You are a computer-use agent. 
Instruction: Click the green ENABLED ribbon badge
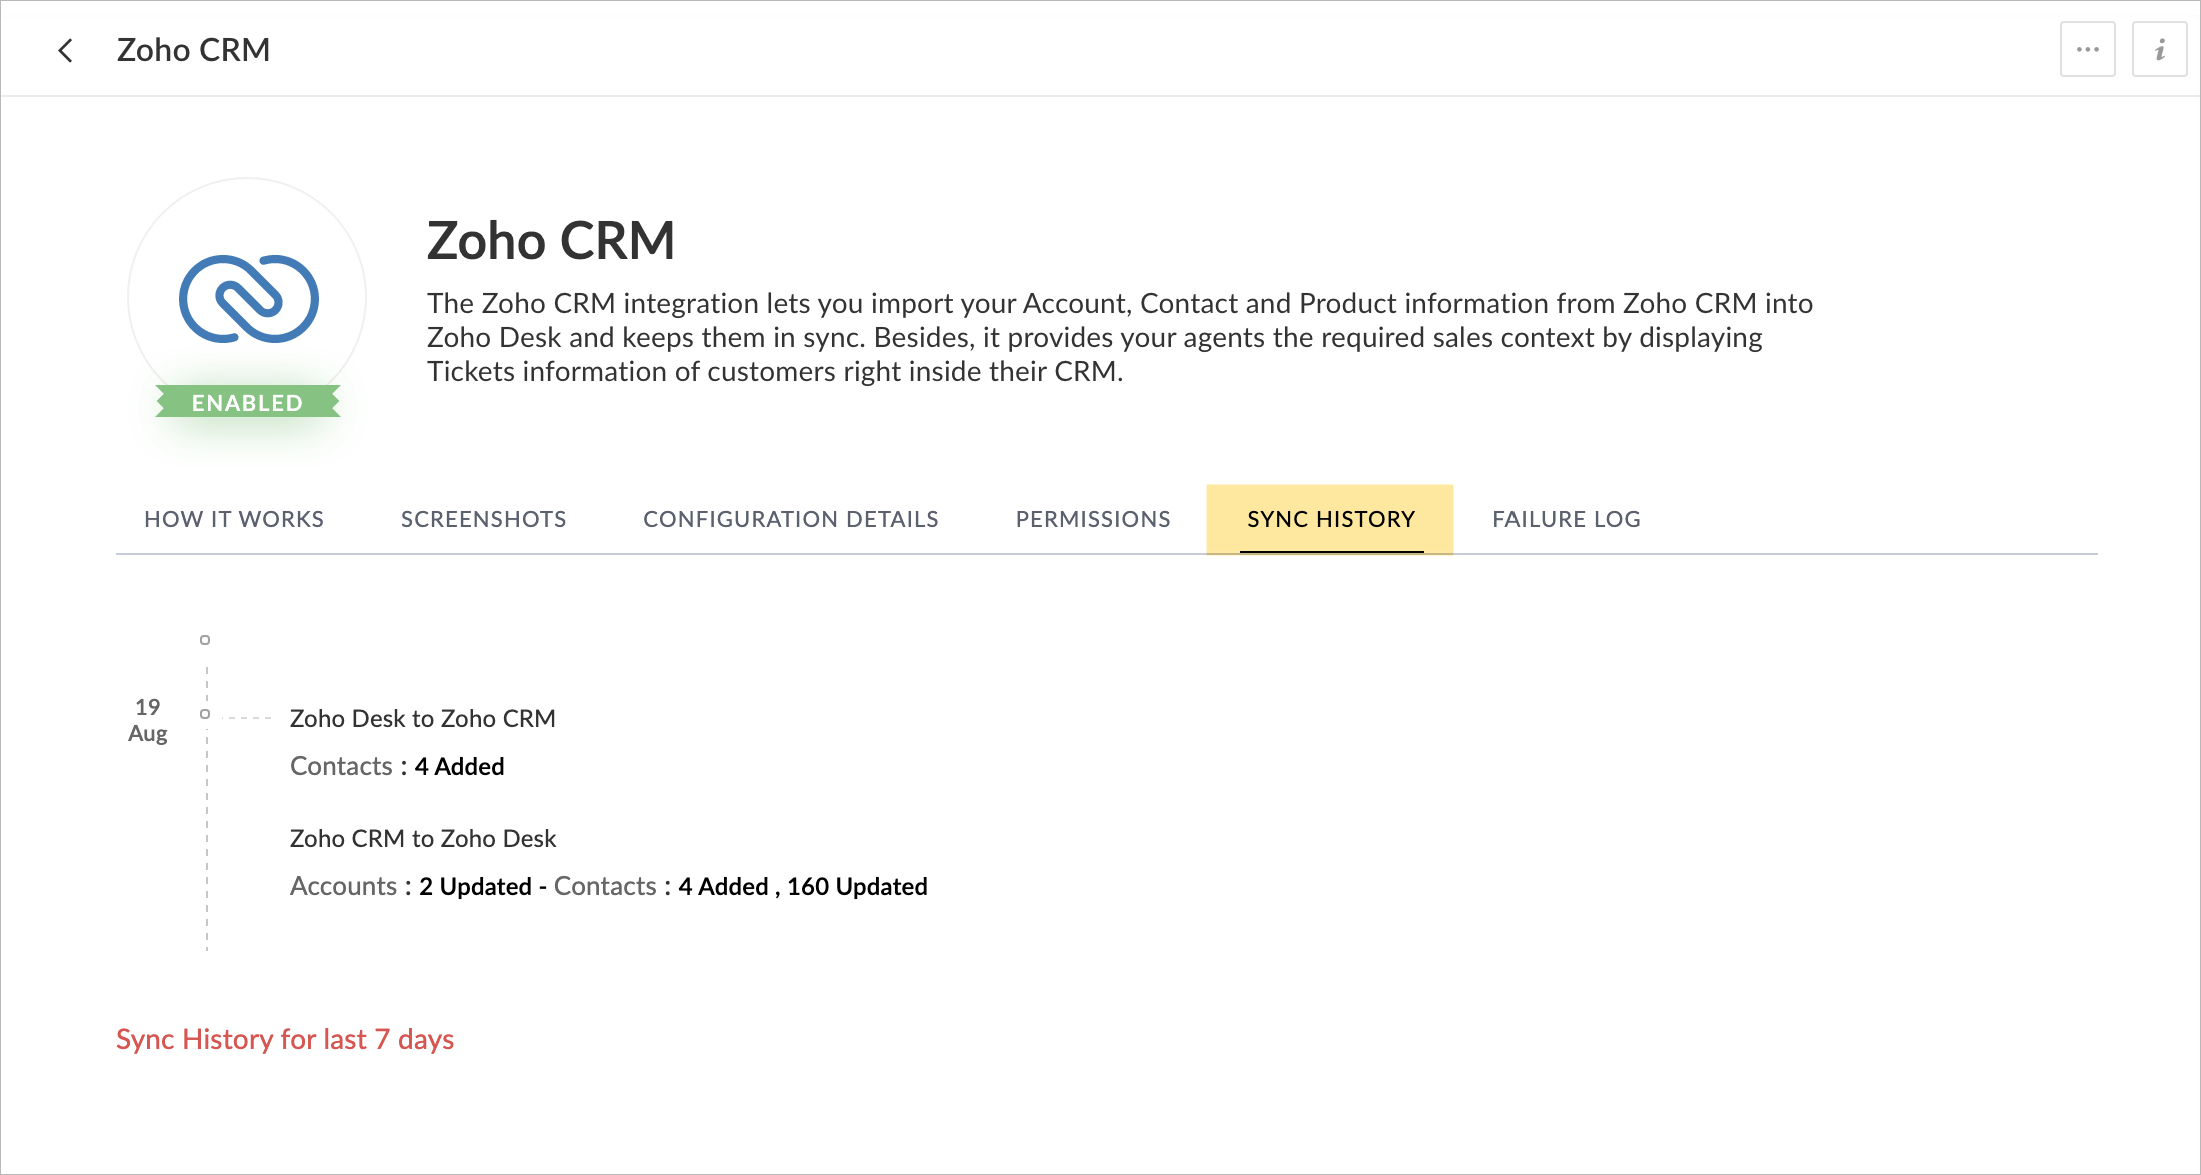coord(247,402)
